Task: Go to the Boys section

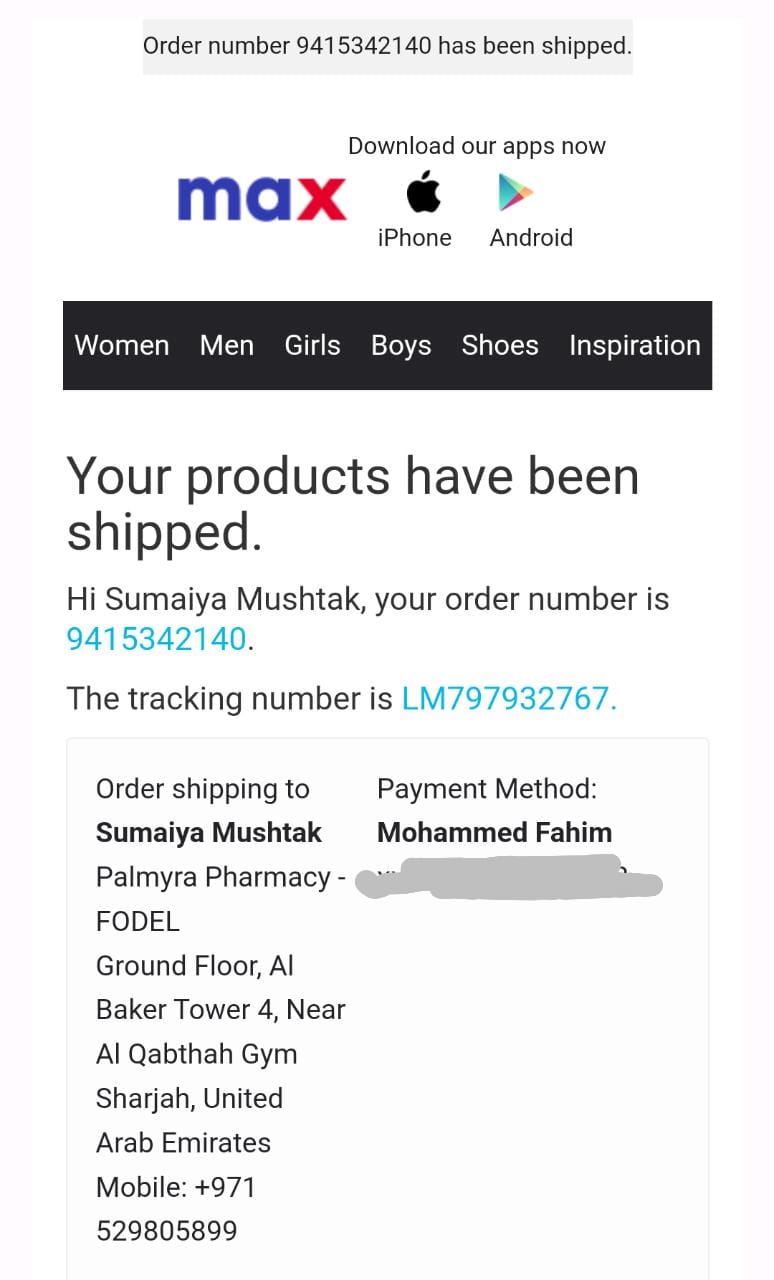Action: 401,346
